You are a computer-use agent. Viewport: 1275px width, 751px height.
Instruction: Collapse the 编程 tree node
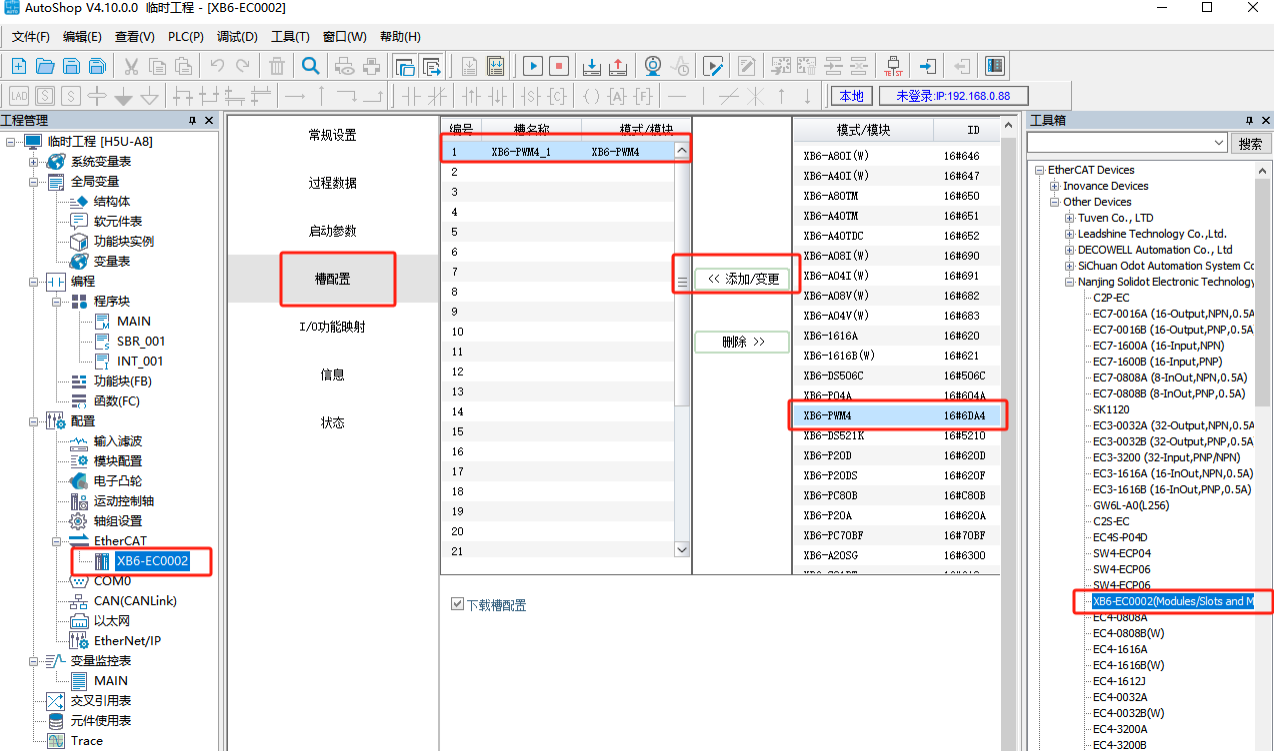pyautogui.click(x=35, y=281)
